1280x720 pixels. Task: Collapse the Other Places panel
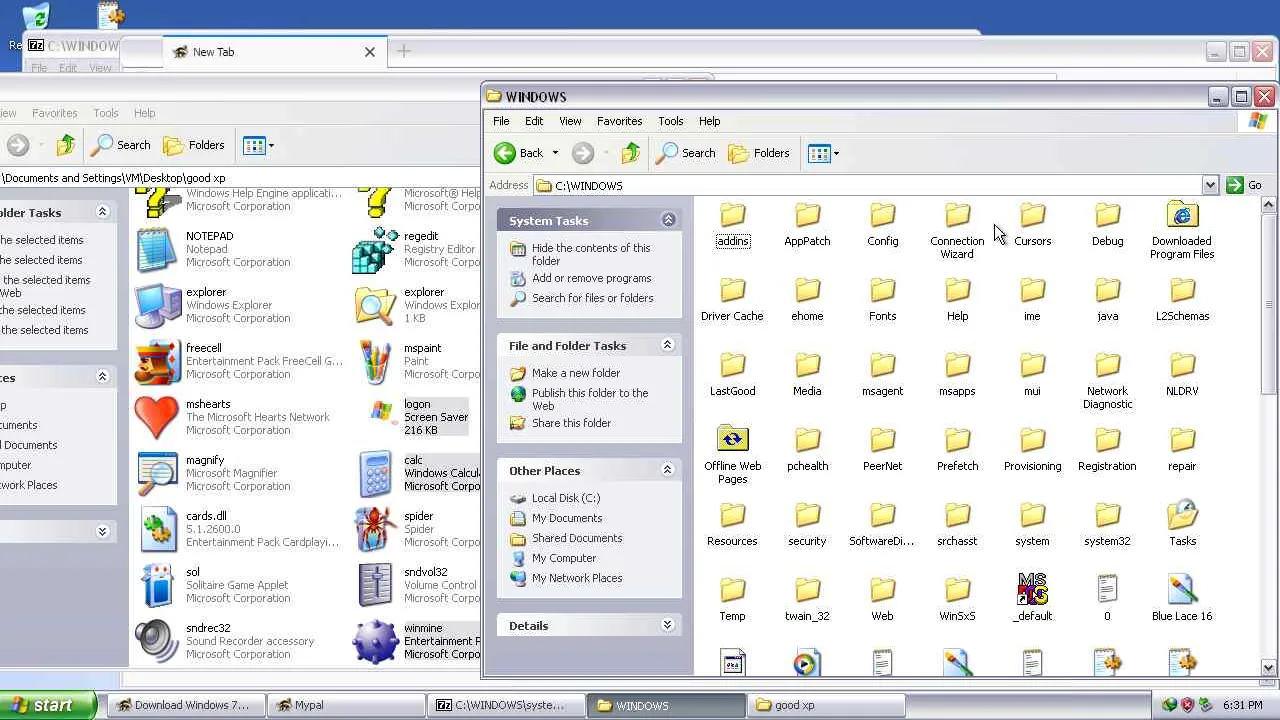(668, 470)
